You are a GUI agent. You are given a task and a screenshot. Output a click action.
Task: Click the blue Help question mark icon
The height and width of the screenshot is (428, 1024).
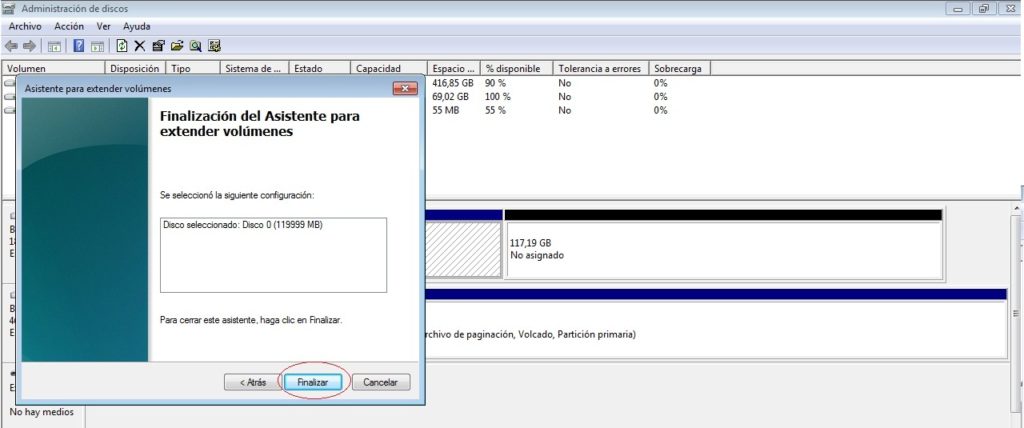(x=78, y=46)
